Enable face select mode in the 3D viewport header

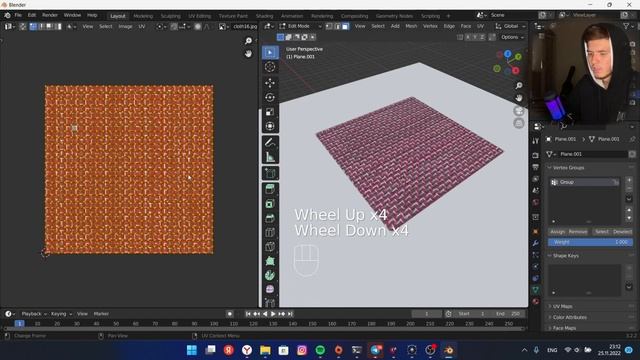pos(345,26)
